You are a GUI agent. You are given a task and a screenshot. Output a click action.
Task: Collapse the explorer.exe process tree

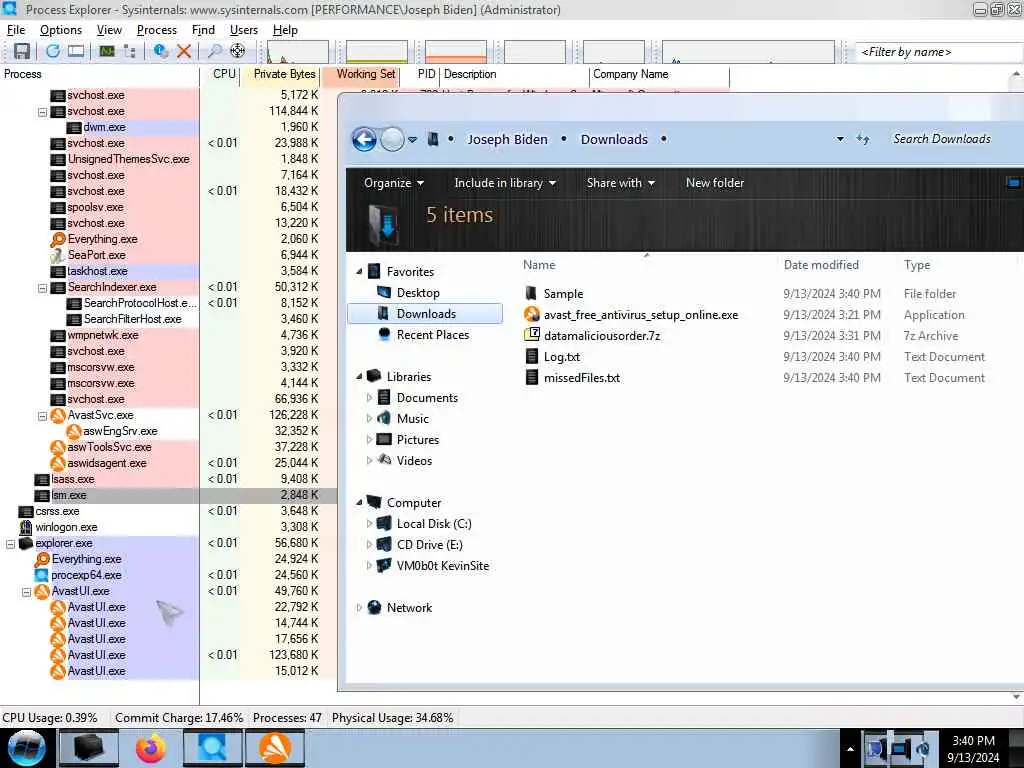pos(10,544)
